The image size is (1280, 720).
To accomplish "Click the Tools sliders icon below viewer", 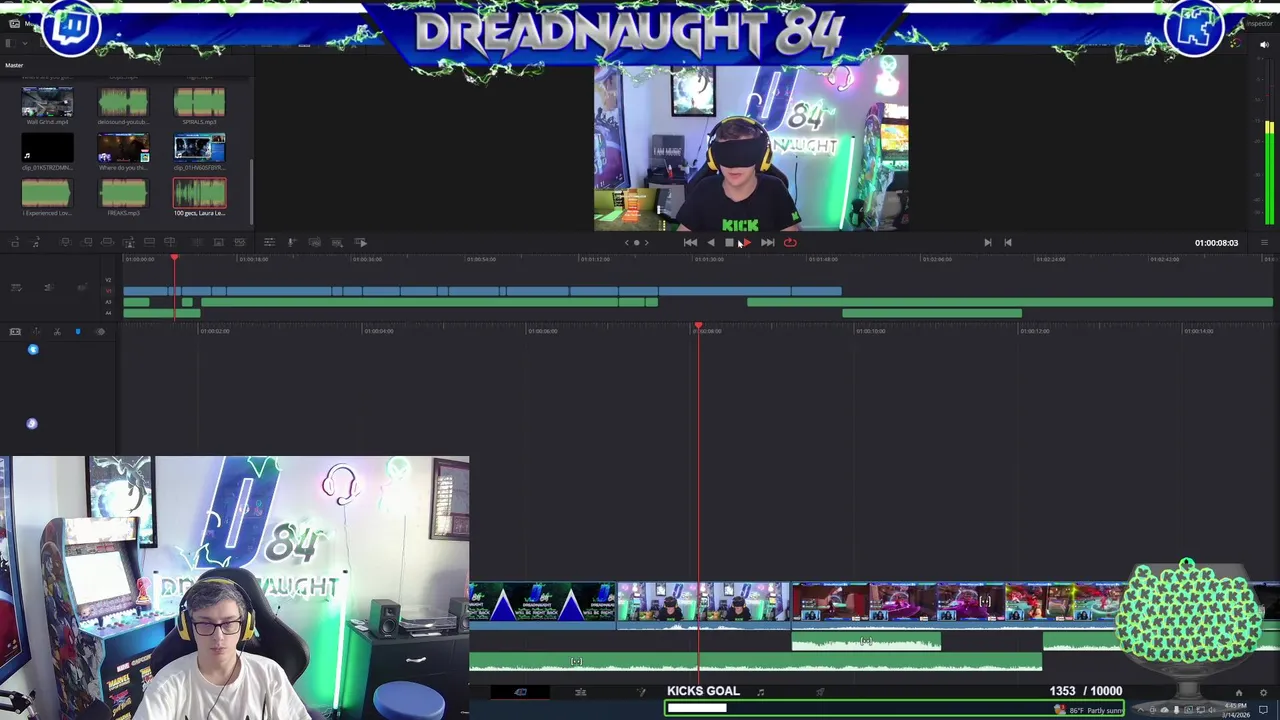I will (269, 242).
